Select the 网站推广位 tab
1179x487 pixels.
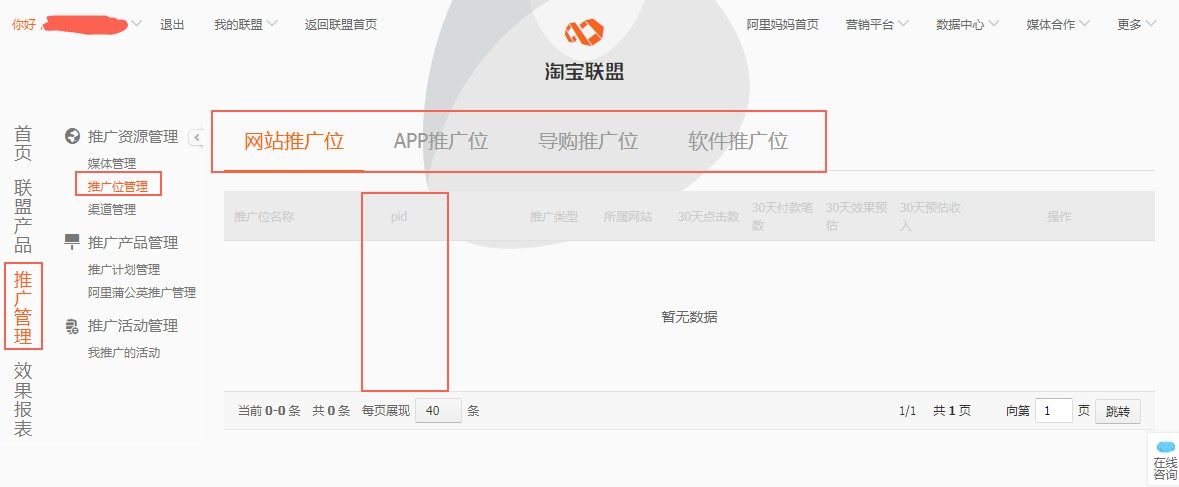click(x=294, y=141)
